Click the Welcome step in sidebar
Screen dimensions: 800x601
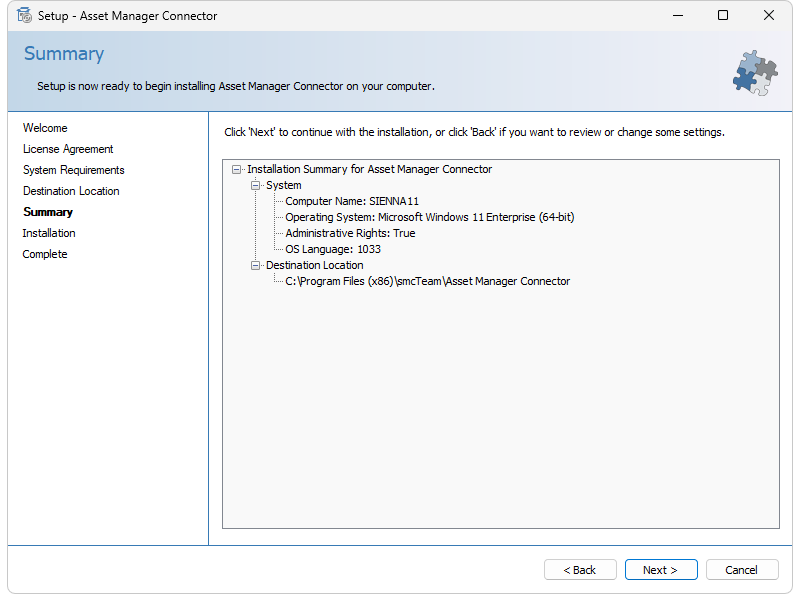[x=45, y=128]
